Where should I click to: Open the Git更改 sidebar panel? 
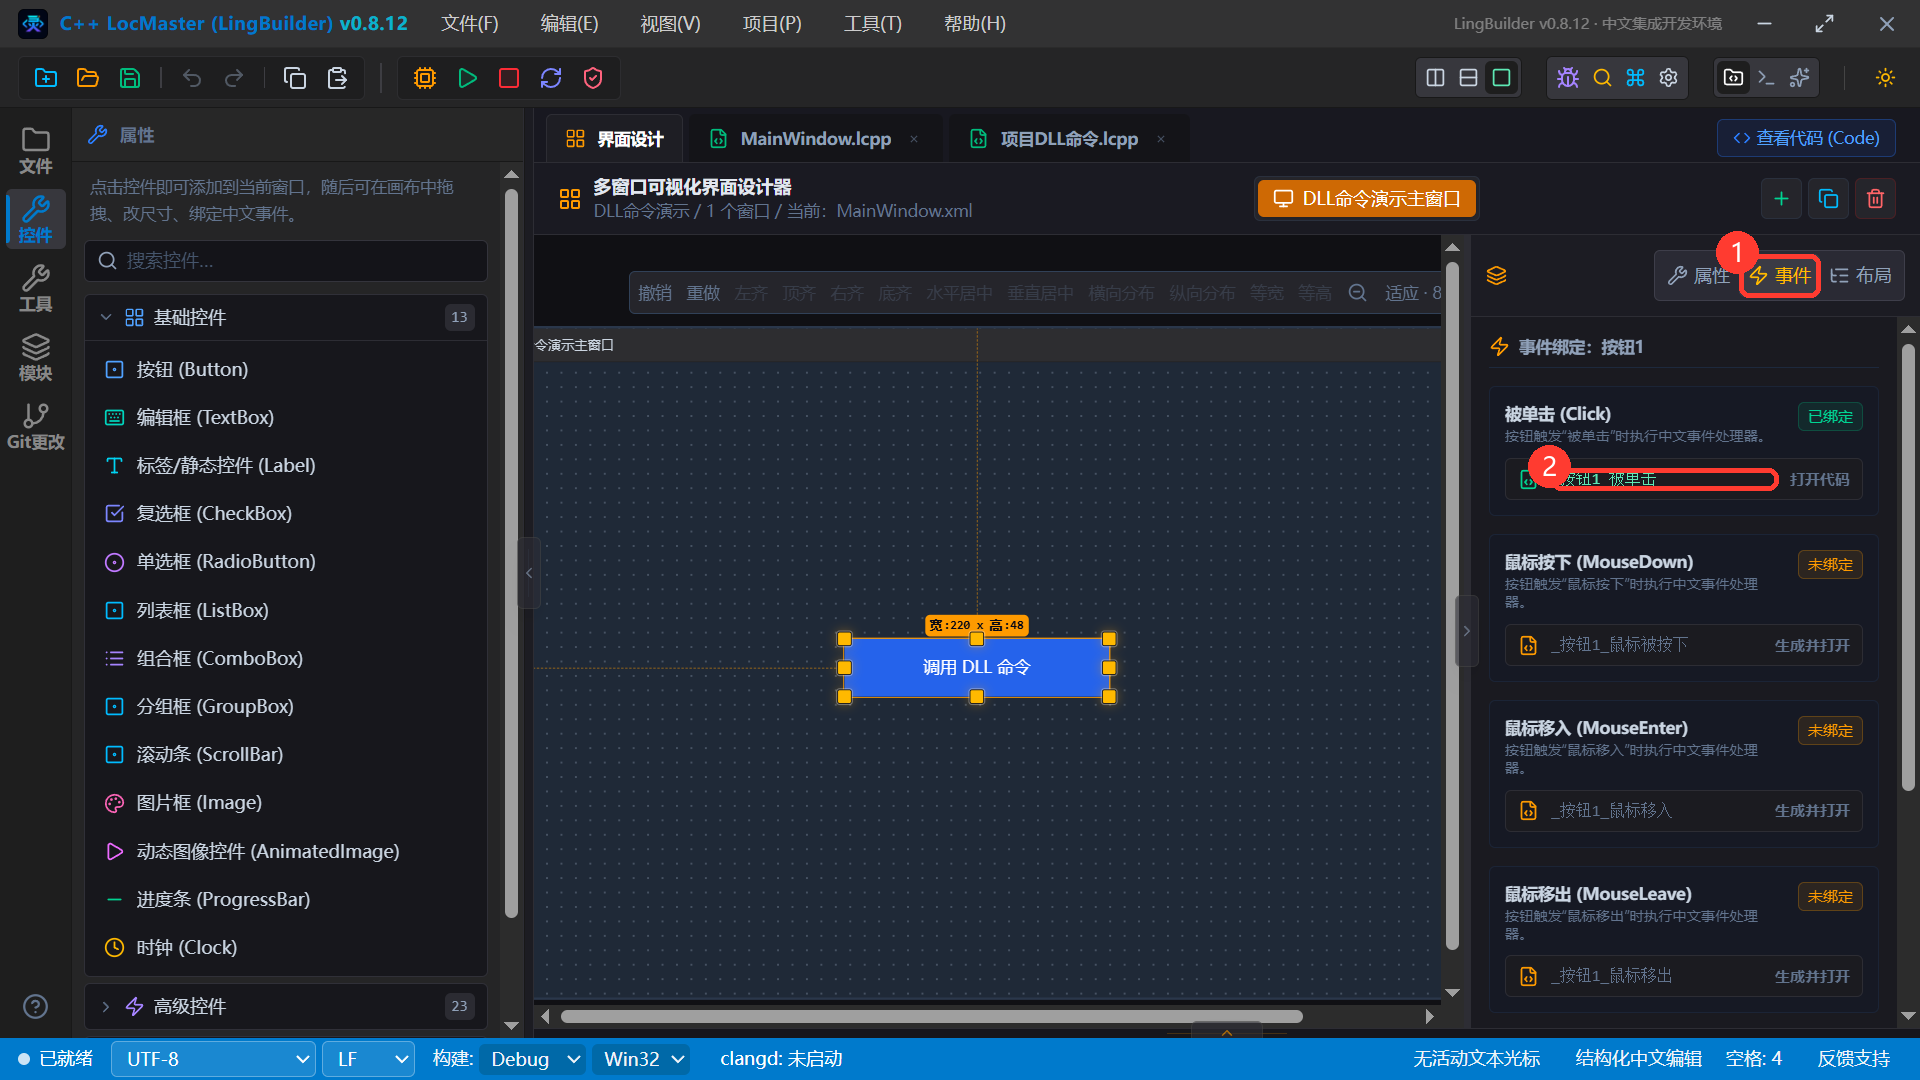tap(36, 427)
